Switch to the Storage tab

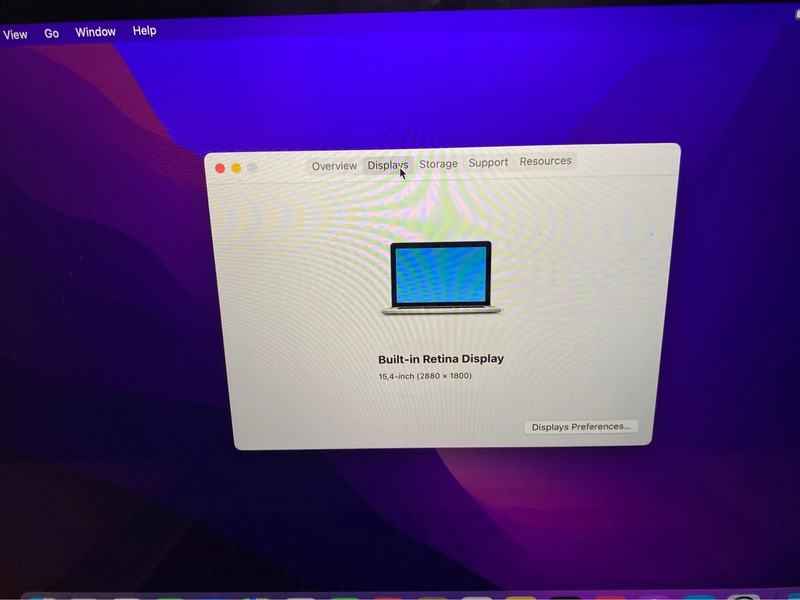pyautogui.click(x=438, y=164)
